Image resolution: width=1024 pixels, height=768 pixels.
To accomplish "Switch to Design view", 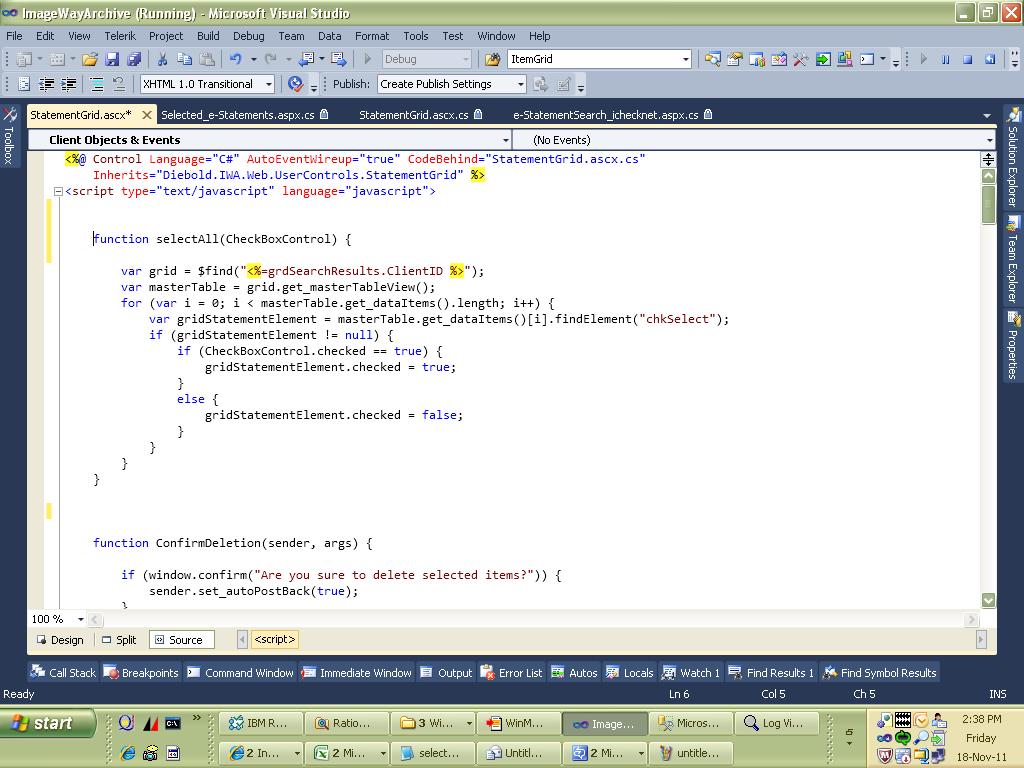I will pos(60,640).
